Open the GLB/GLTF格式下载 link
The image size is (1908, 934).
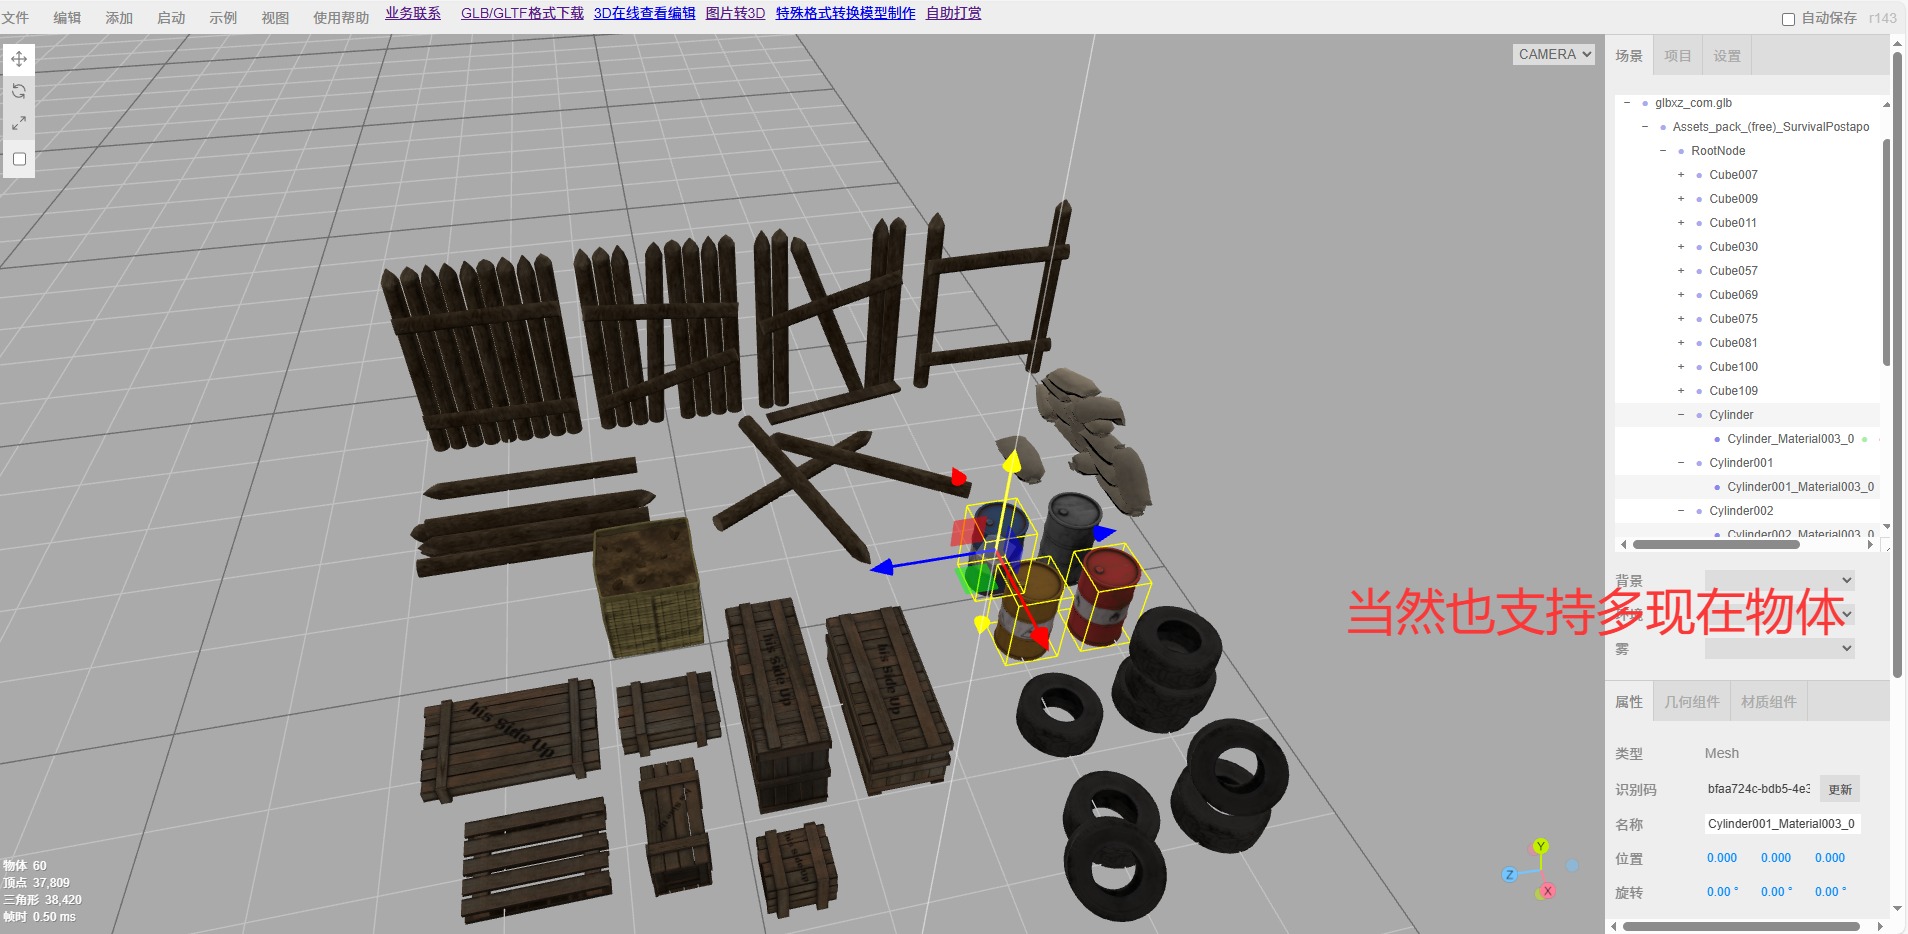[522, 13]
